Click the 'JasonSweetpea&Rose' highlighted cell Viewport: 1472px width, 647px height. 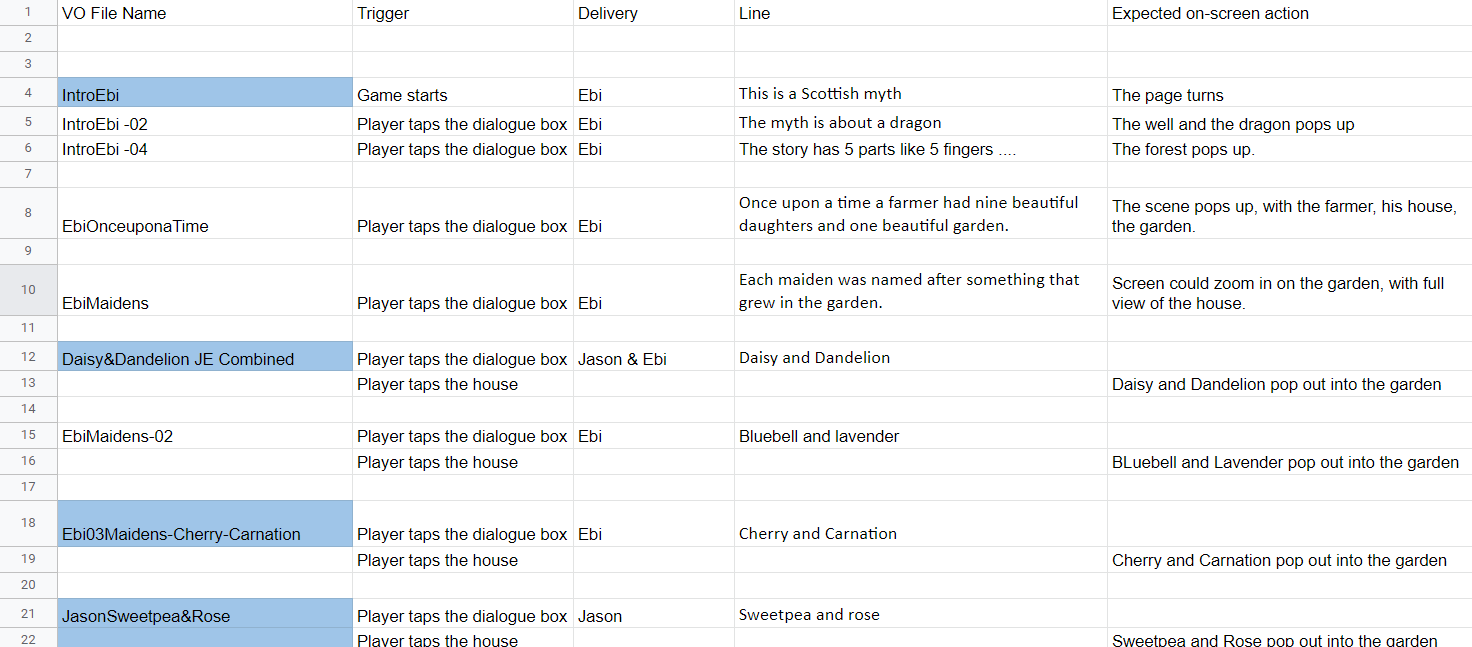[205, 613]
